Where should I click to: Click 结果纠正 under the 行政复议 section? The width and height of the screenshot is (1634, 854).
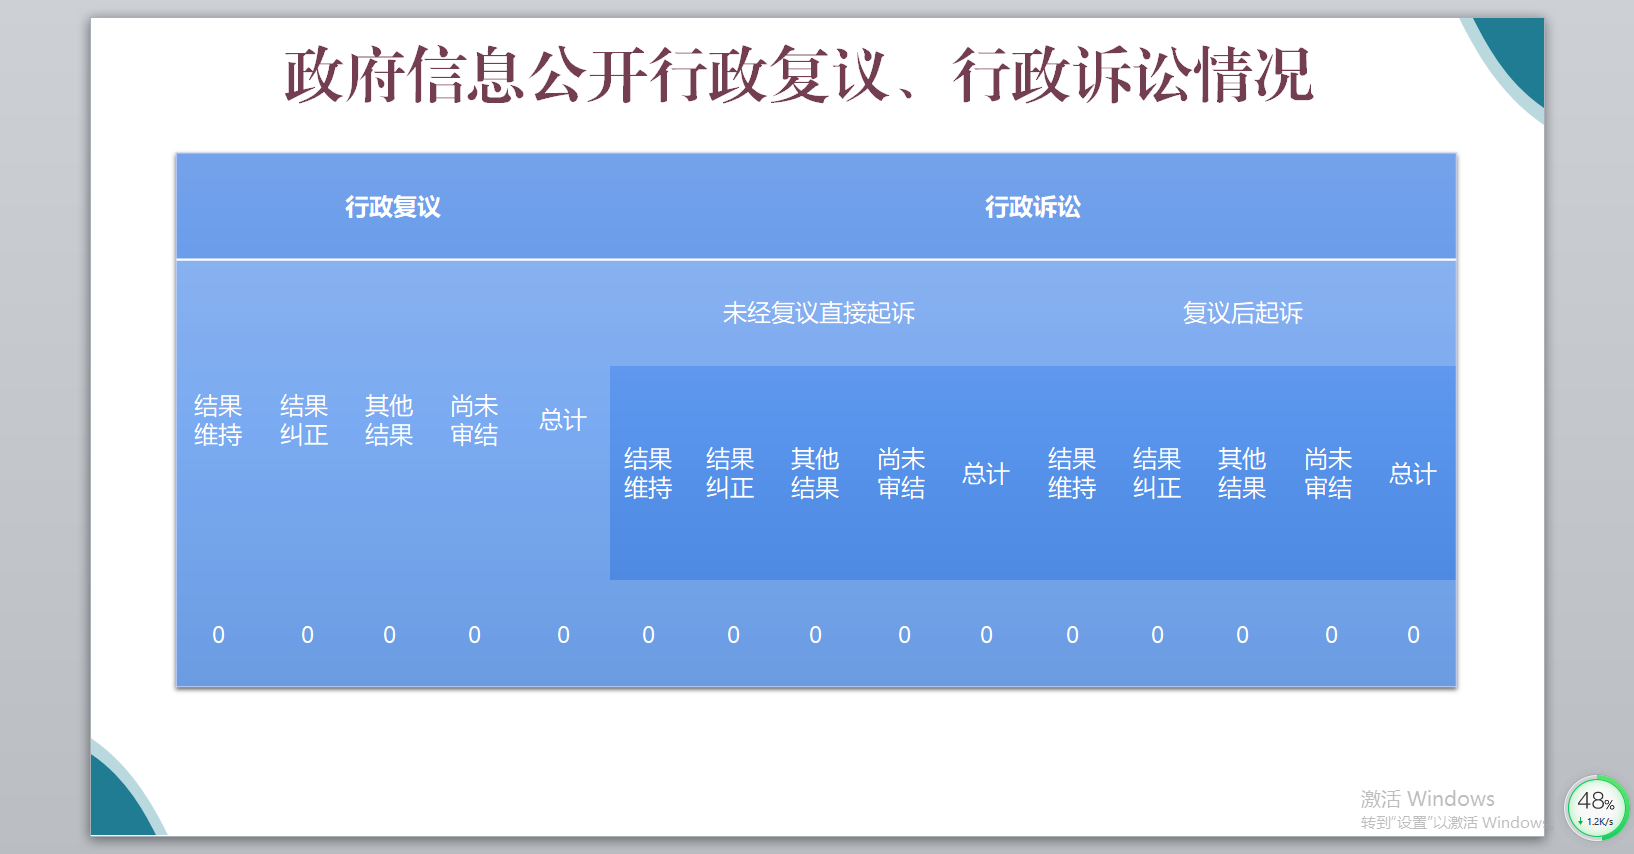pos(304,420)
